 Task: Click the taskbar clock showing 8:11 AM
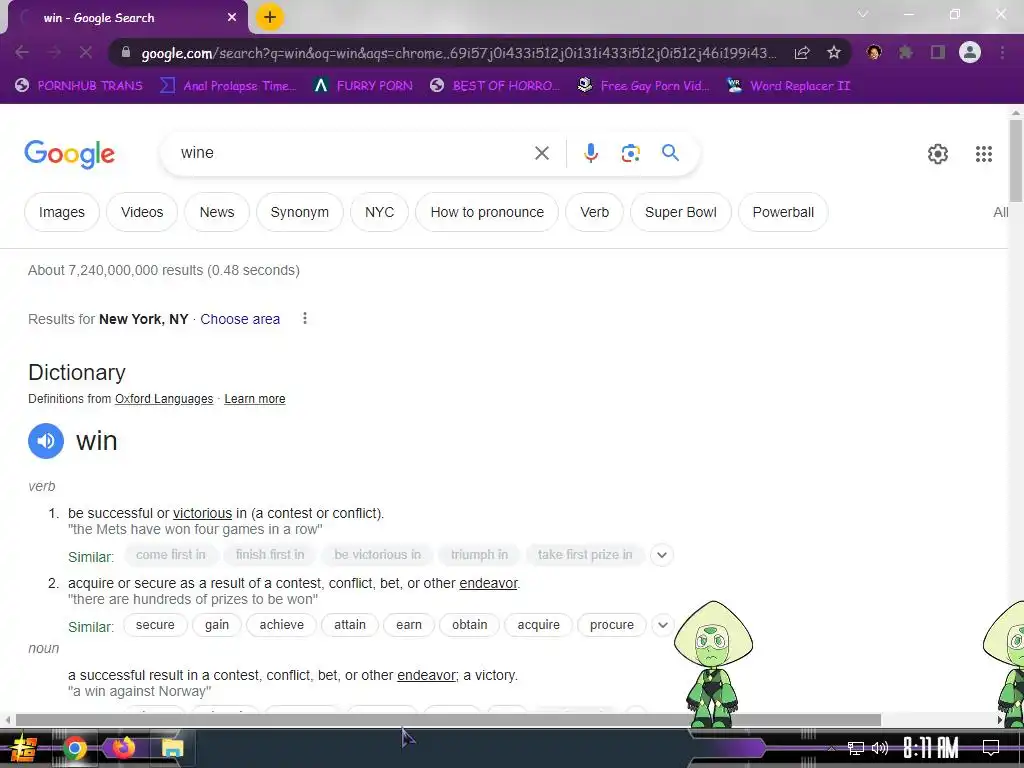pyautogui.click(x=931, y=748)
